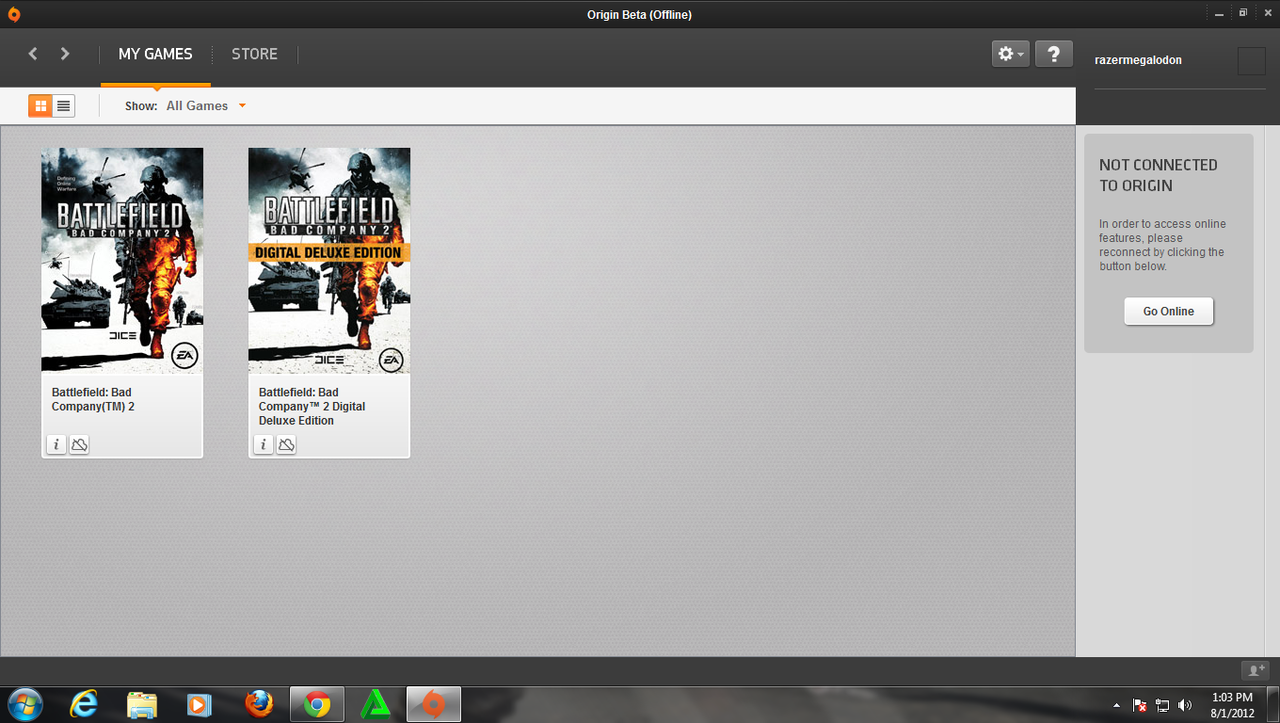This screenshot has width=1280, height=723.
Task: Open Windows Explorer from the taskbar
Action: 142,705
